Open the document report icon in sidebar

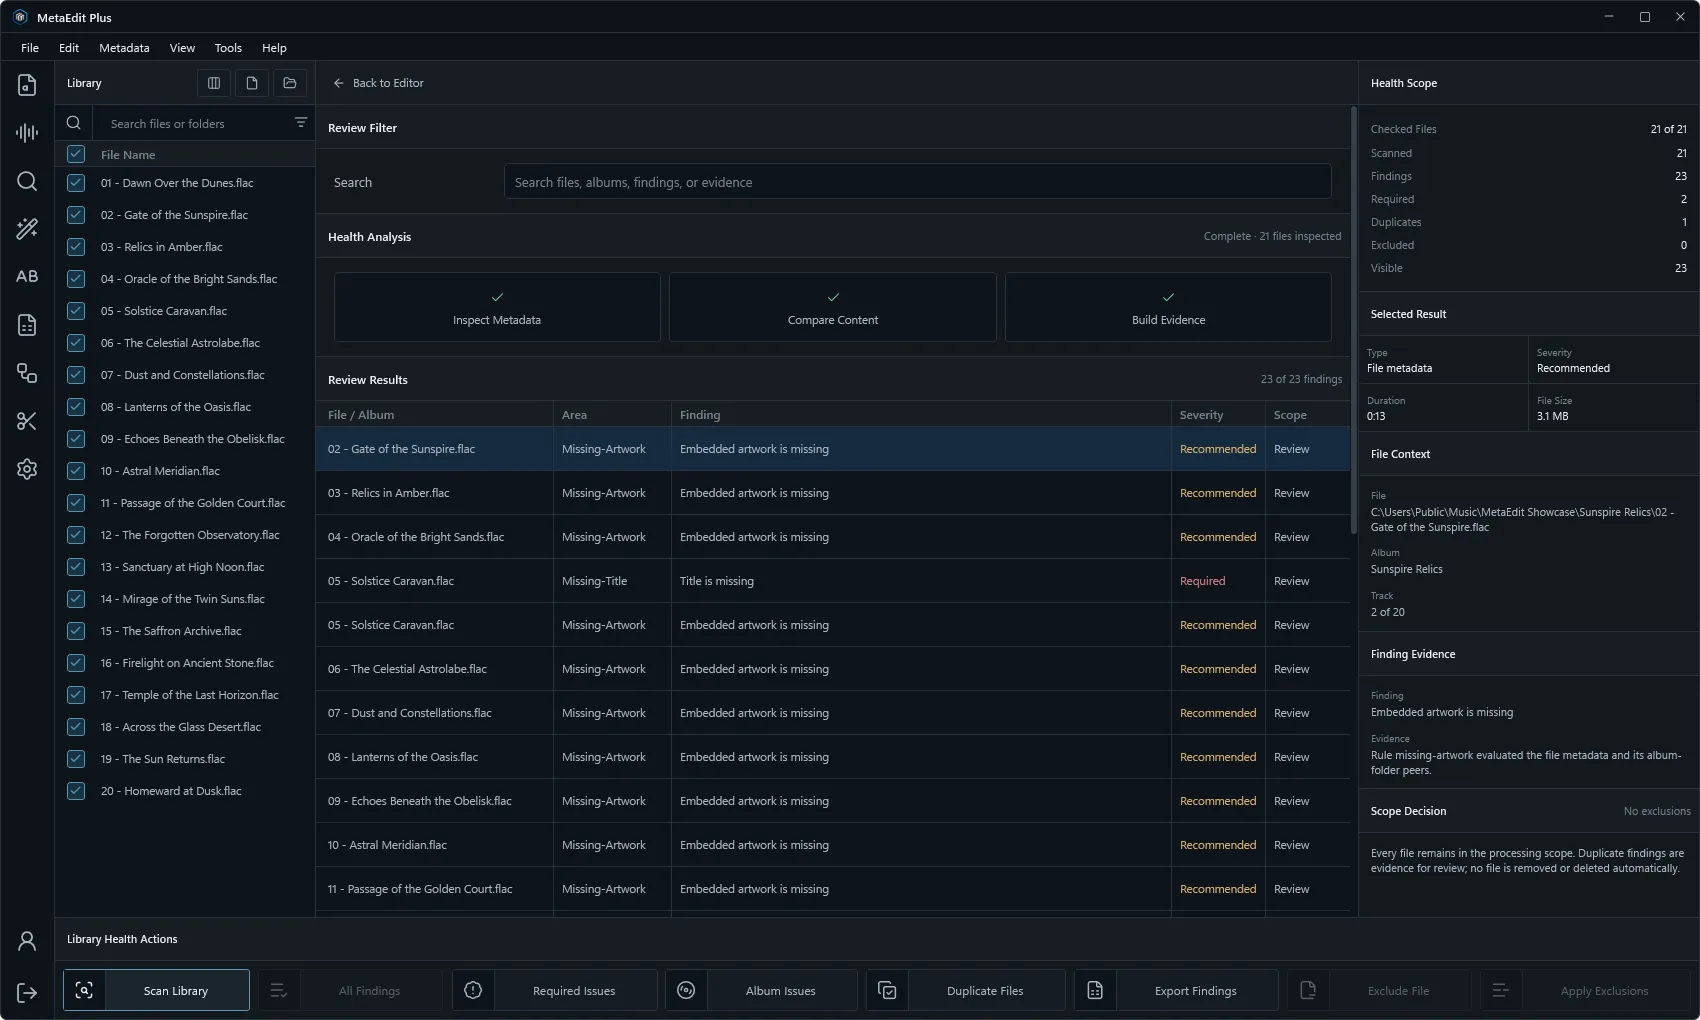(27, 325)
